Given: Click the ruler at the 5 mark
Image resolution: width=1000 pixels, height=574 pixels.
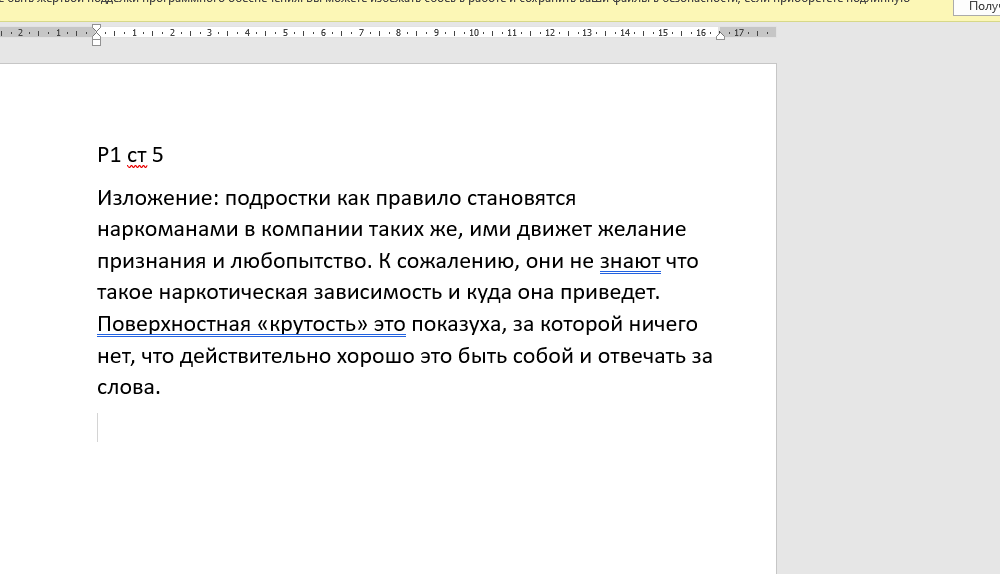Looking at the screenshot, I should 285,33.
